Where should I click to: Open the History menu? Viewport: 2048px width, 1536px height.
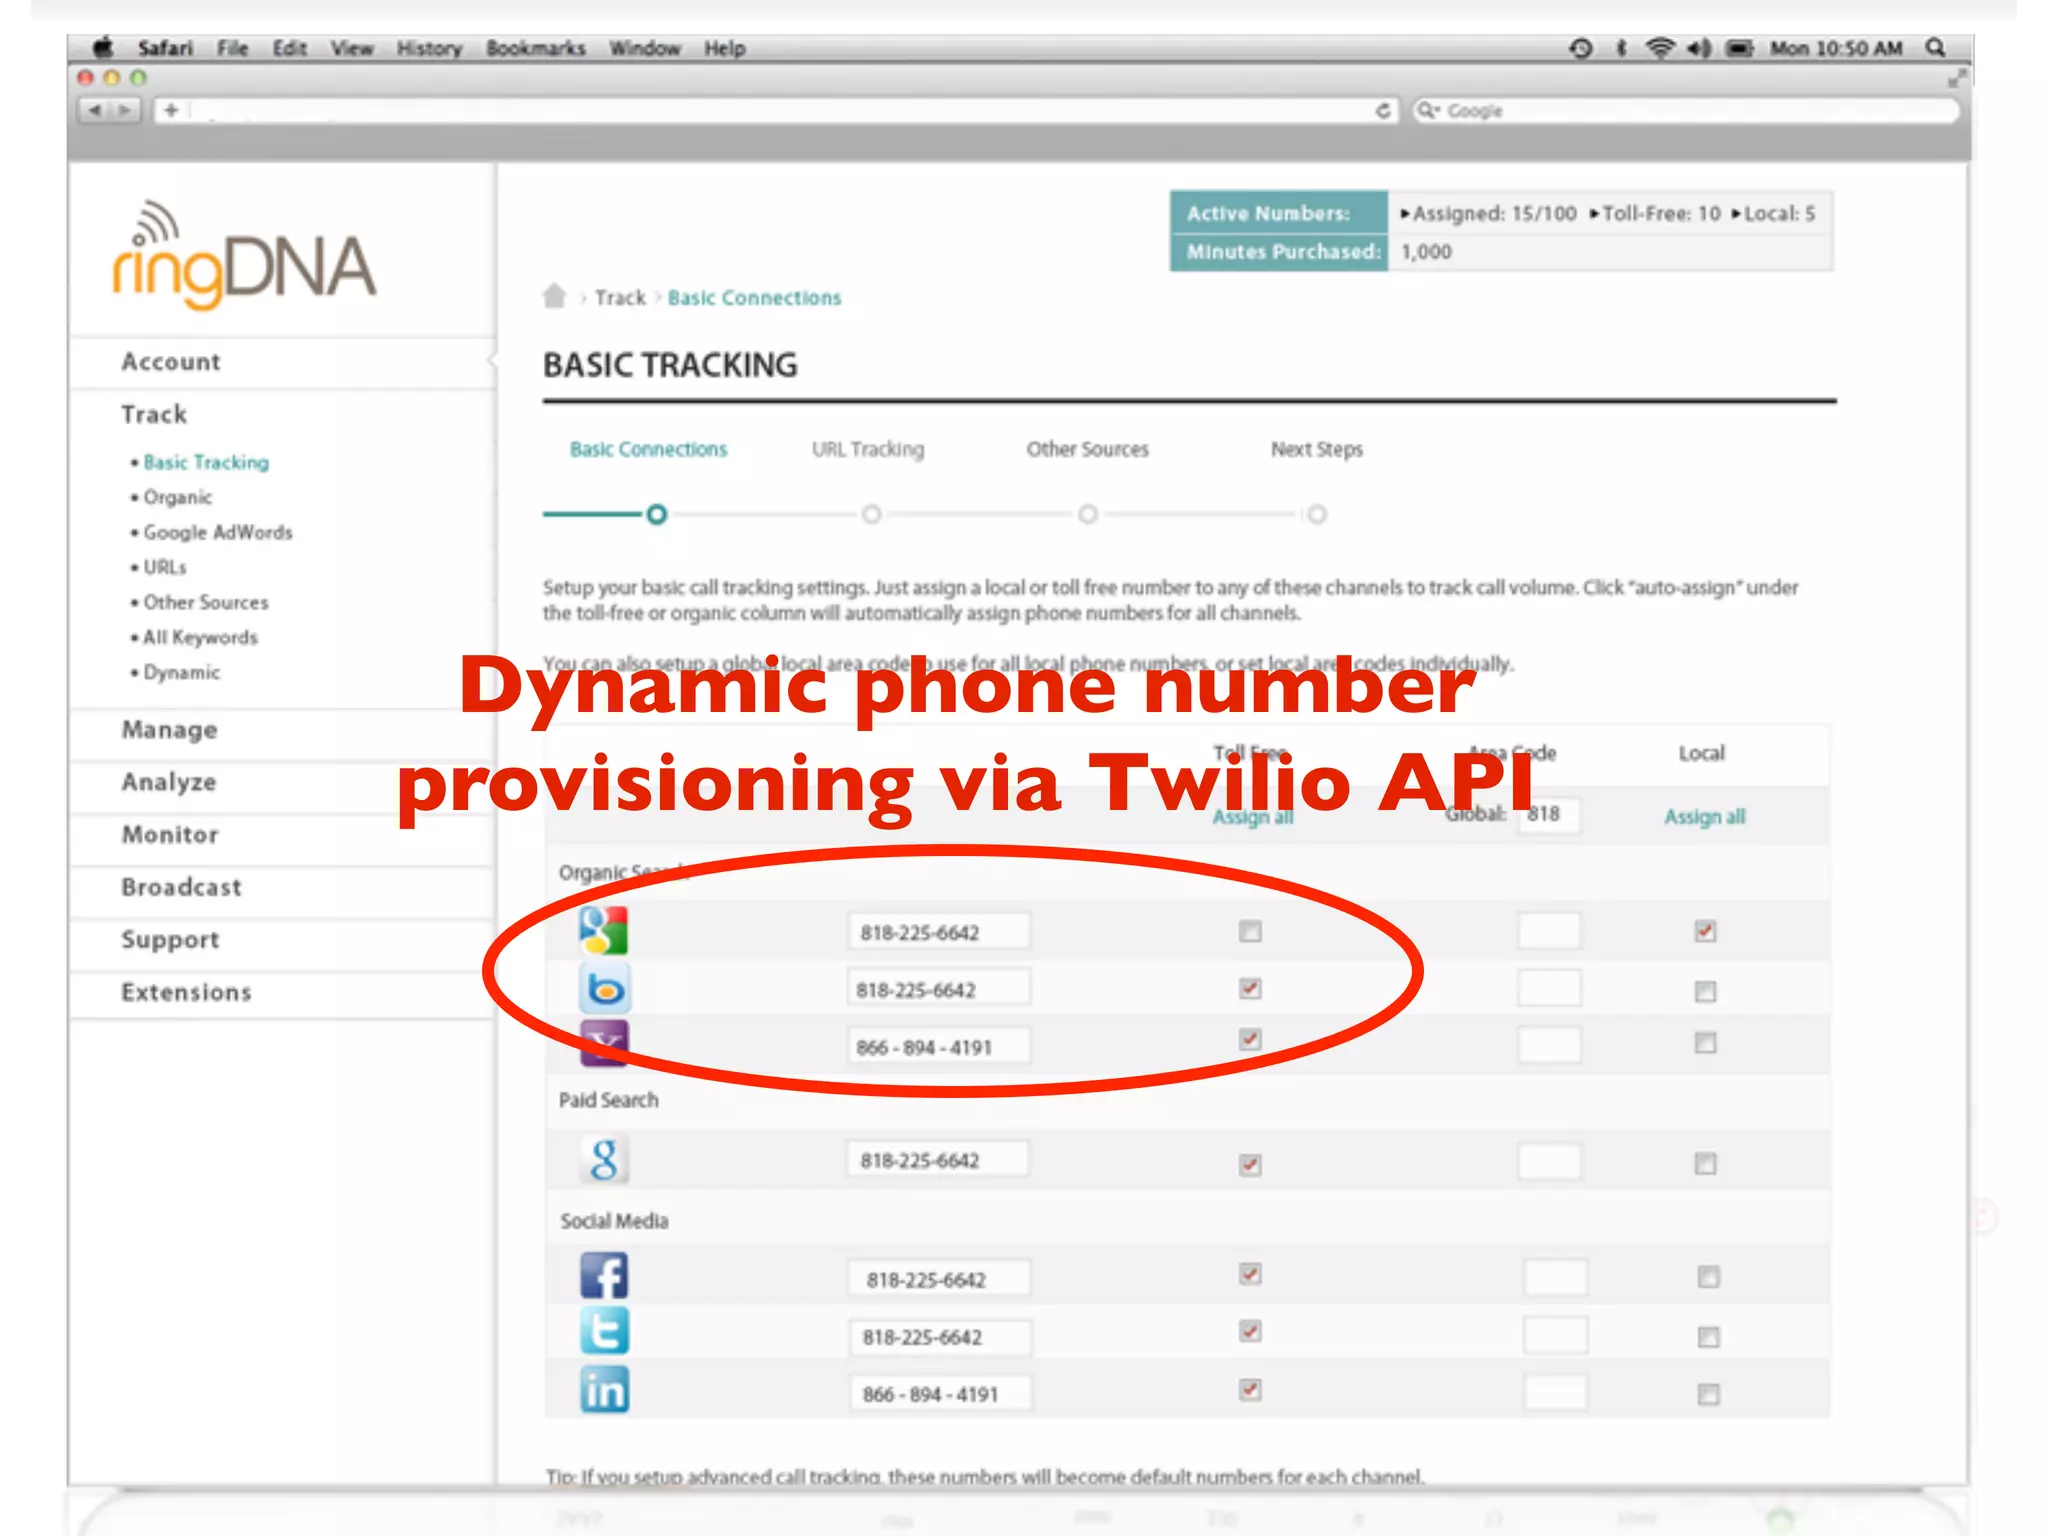(x=429, y=48)
